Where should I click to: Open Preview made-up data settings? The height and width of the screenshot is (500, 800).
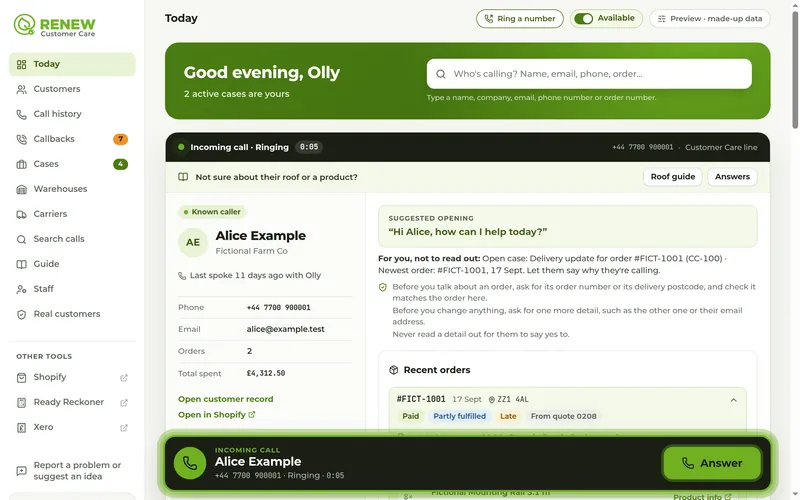[x=710, y=18]
